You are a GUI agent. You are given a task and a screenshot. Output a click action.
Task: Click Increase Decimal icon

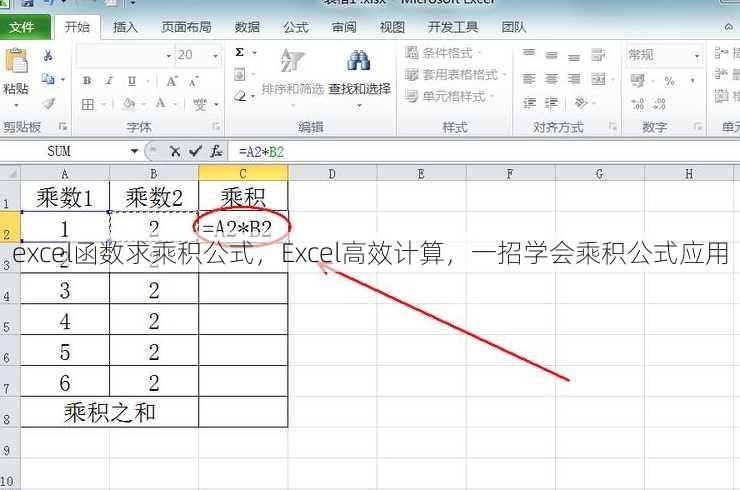point(638,104)
